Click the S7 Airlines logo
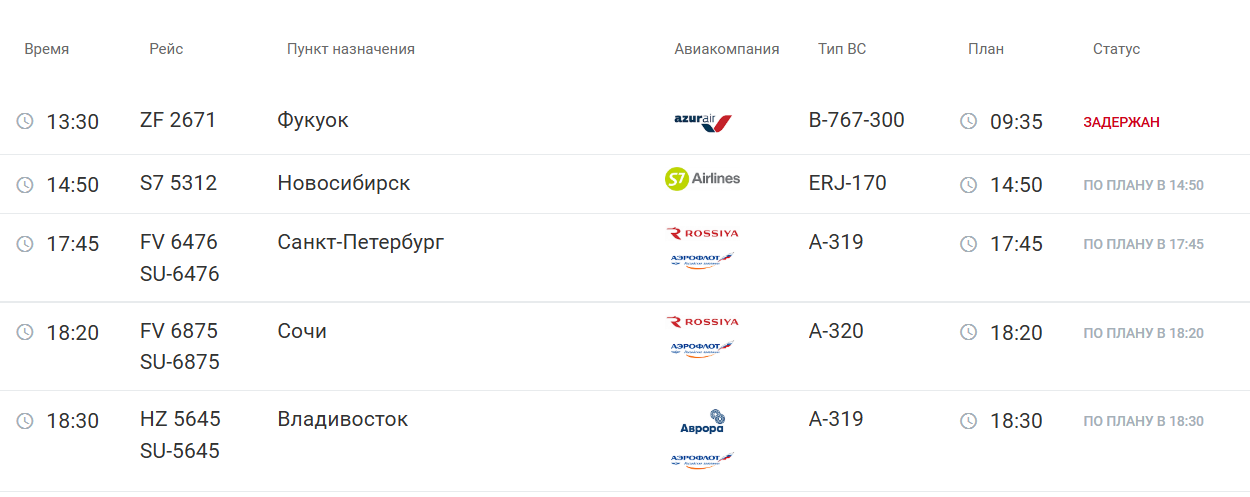 (x=702, y=179)
